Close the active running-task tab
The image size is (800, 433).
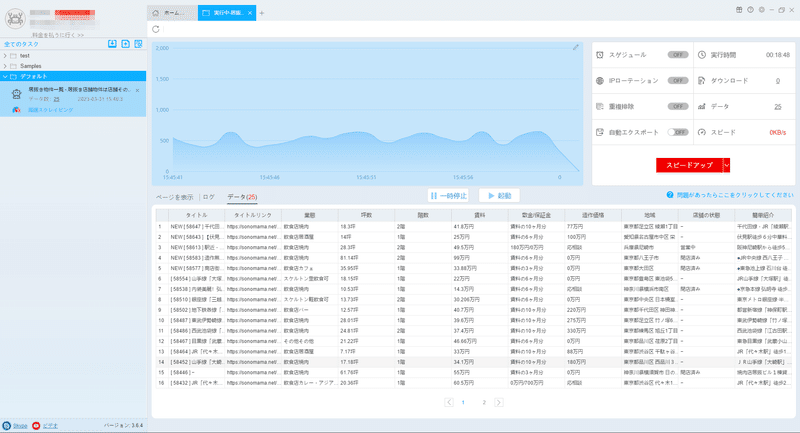click(250, 13)
